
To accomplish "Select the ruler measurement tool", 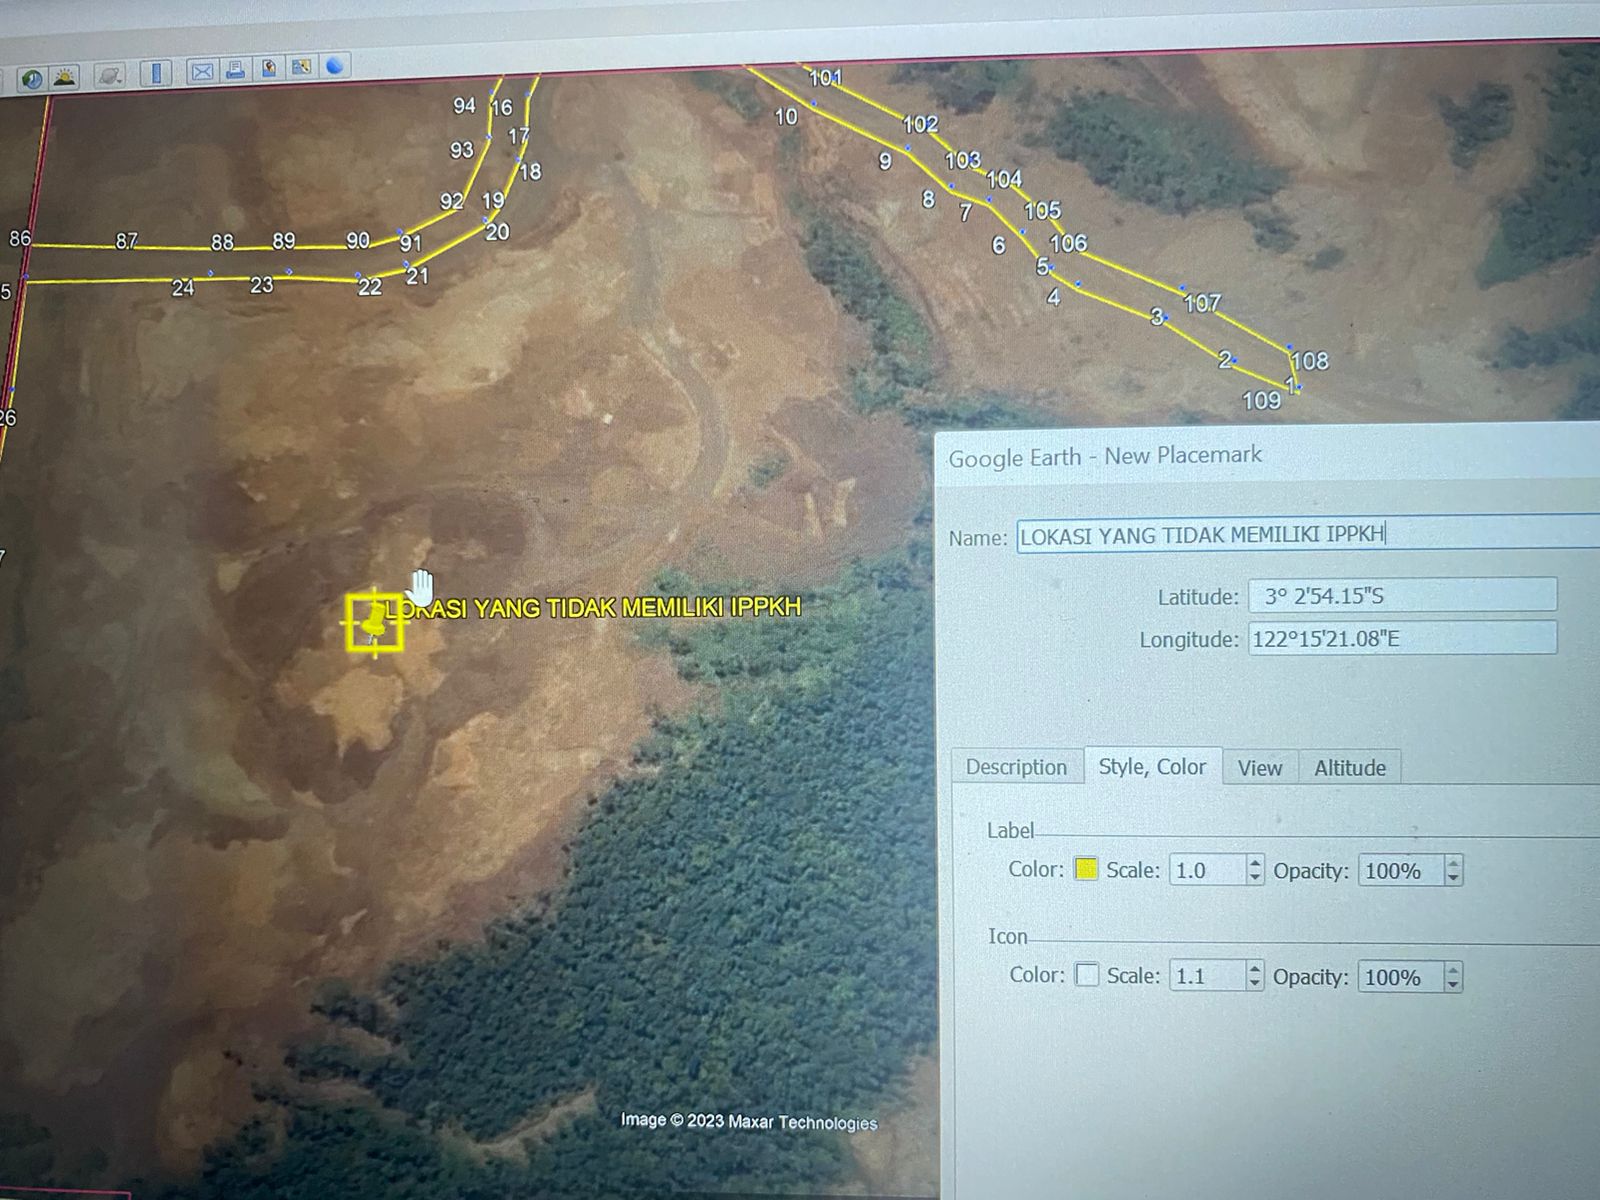I will (156, 74).
